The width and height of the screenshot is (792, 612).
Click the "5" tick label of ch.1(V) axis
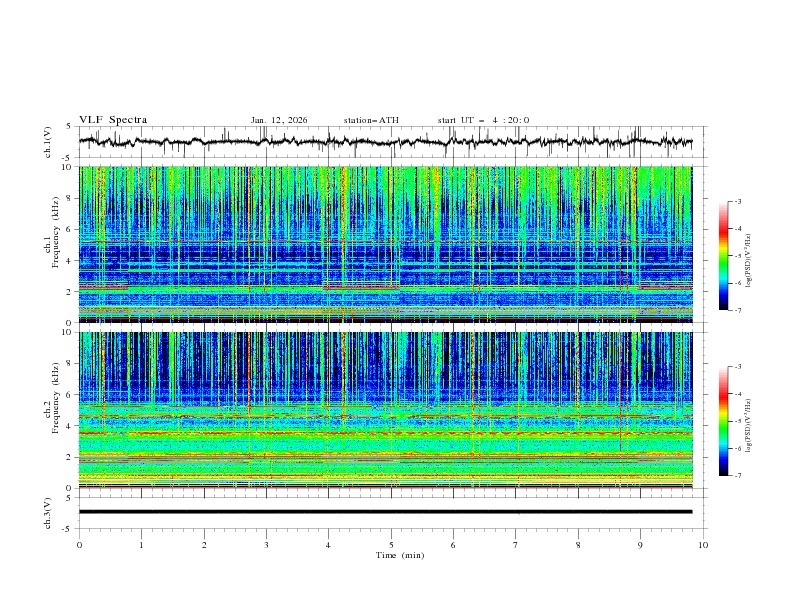point(71,126)
